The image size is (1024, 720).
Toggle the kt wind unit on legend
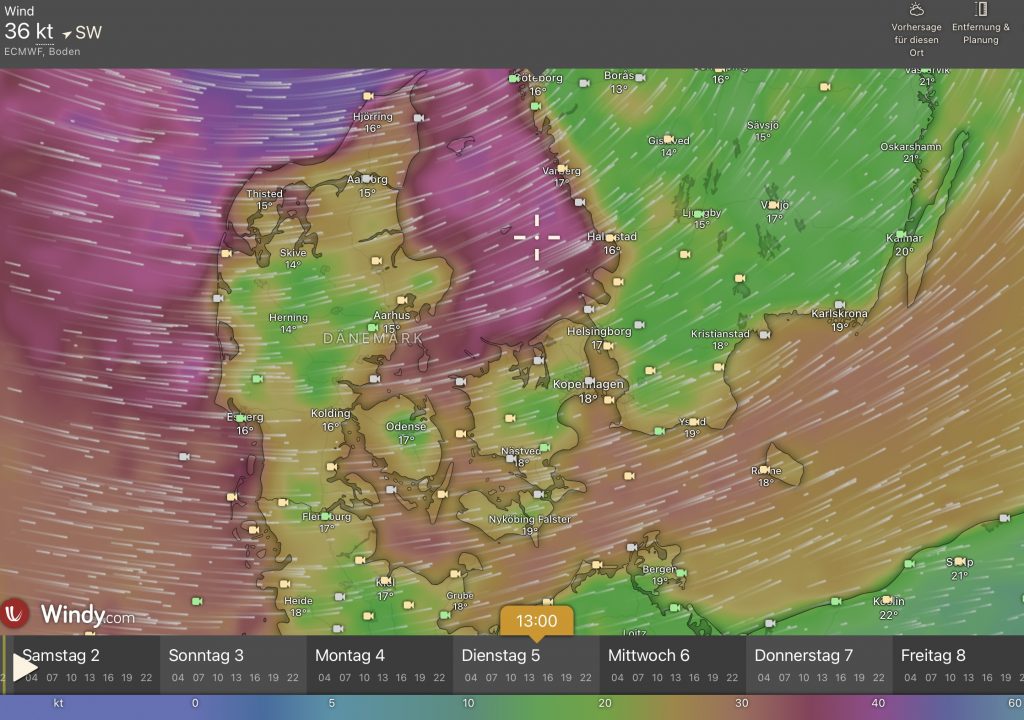coord(58,704)
